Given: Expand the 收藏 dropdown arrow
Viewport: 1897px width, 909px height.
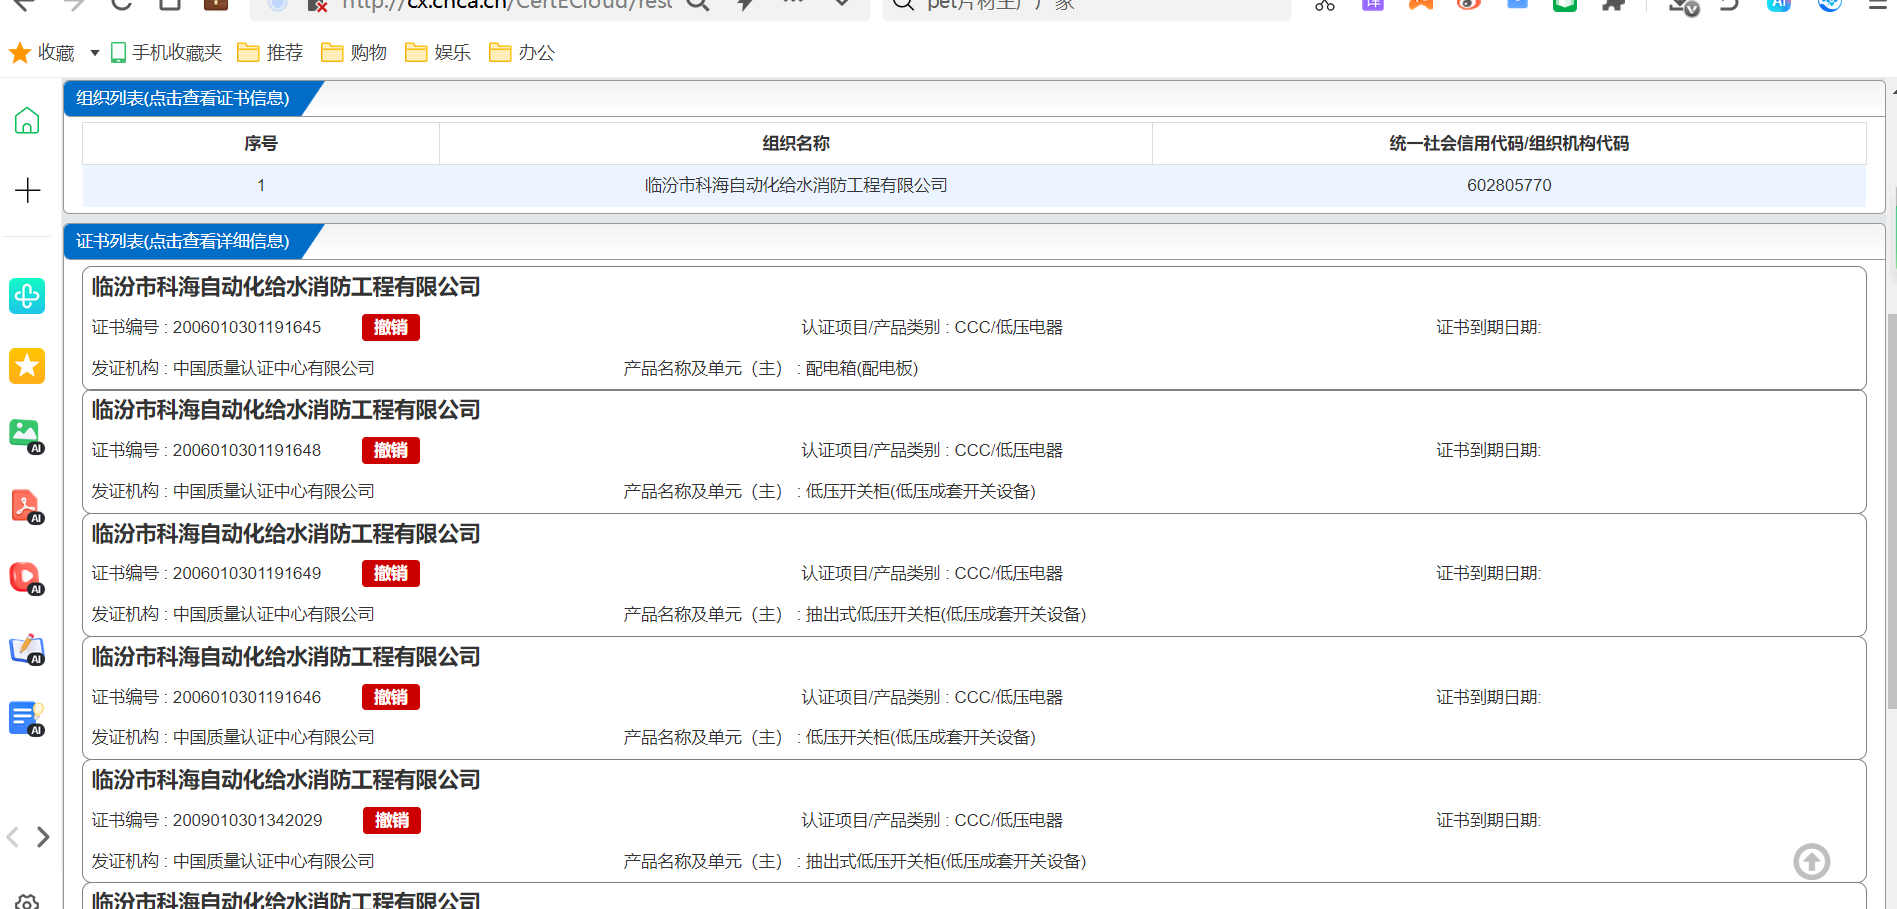Looking at the screenshot, I should click(x=95, y=53).
